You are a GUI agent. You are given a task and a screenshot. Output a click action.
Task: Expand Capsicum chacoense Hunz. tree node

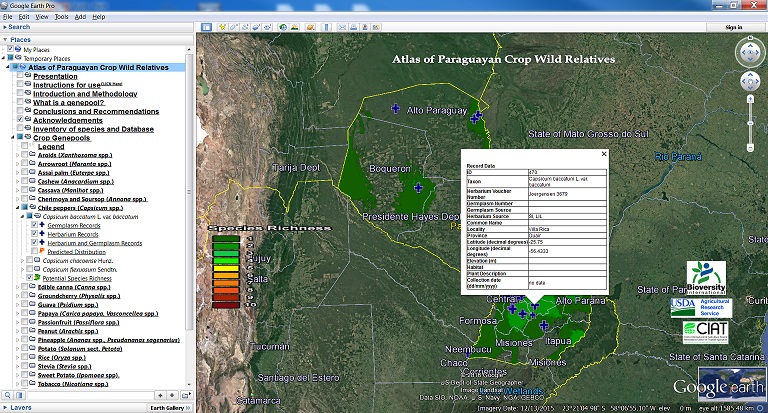point(22,261)
